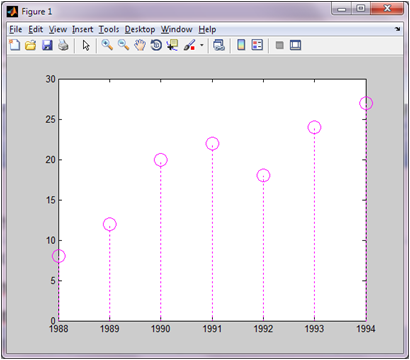Activate the Zoom In tool
The width and height of the screenshot is (410, 360).
click(107, 45)
